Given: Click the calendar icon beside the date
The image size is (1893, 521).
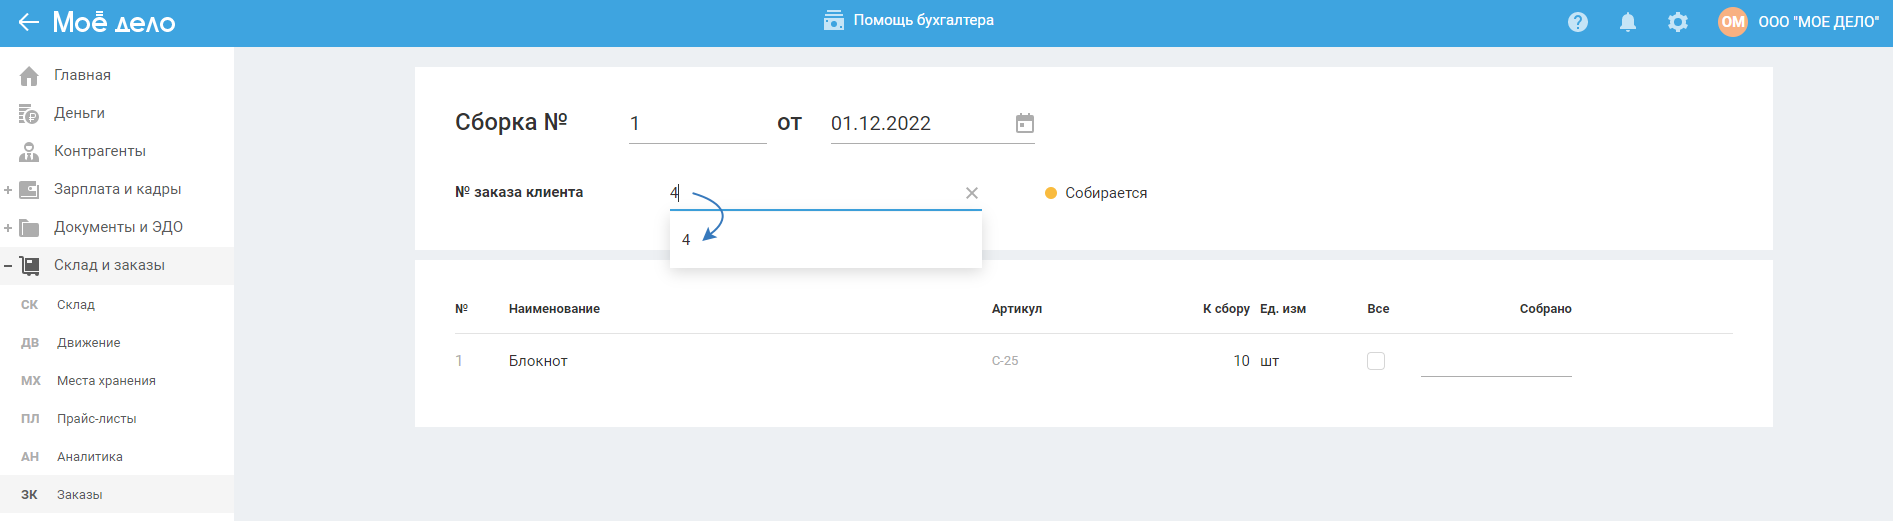Looking at the screenshot, I should coord(1025,123).
